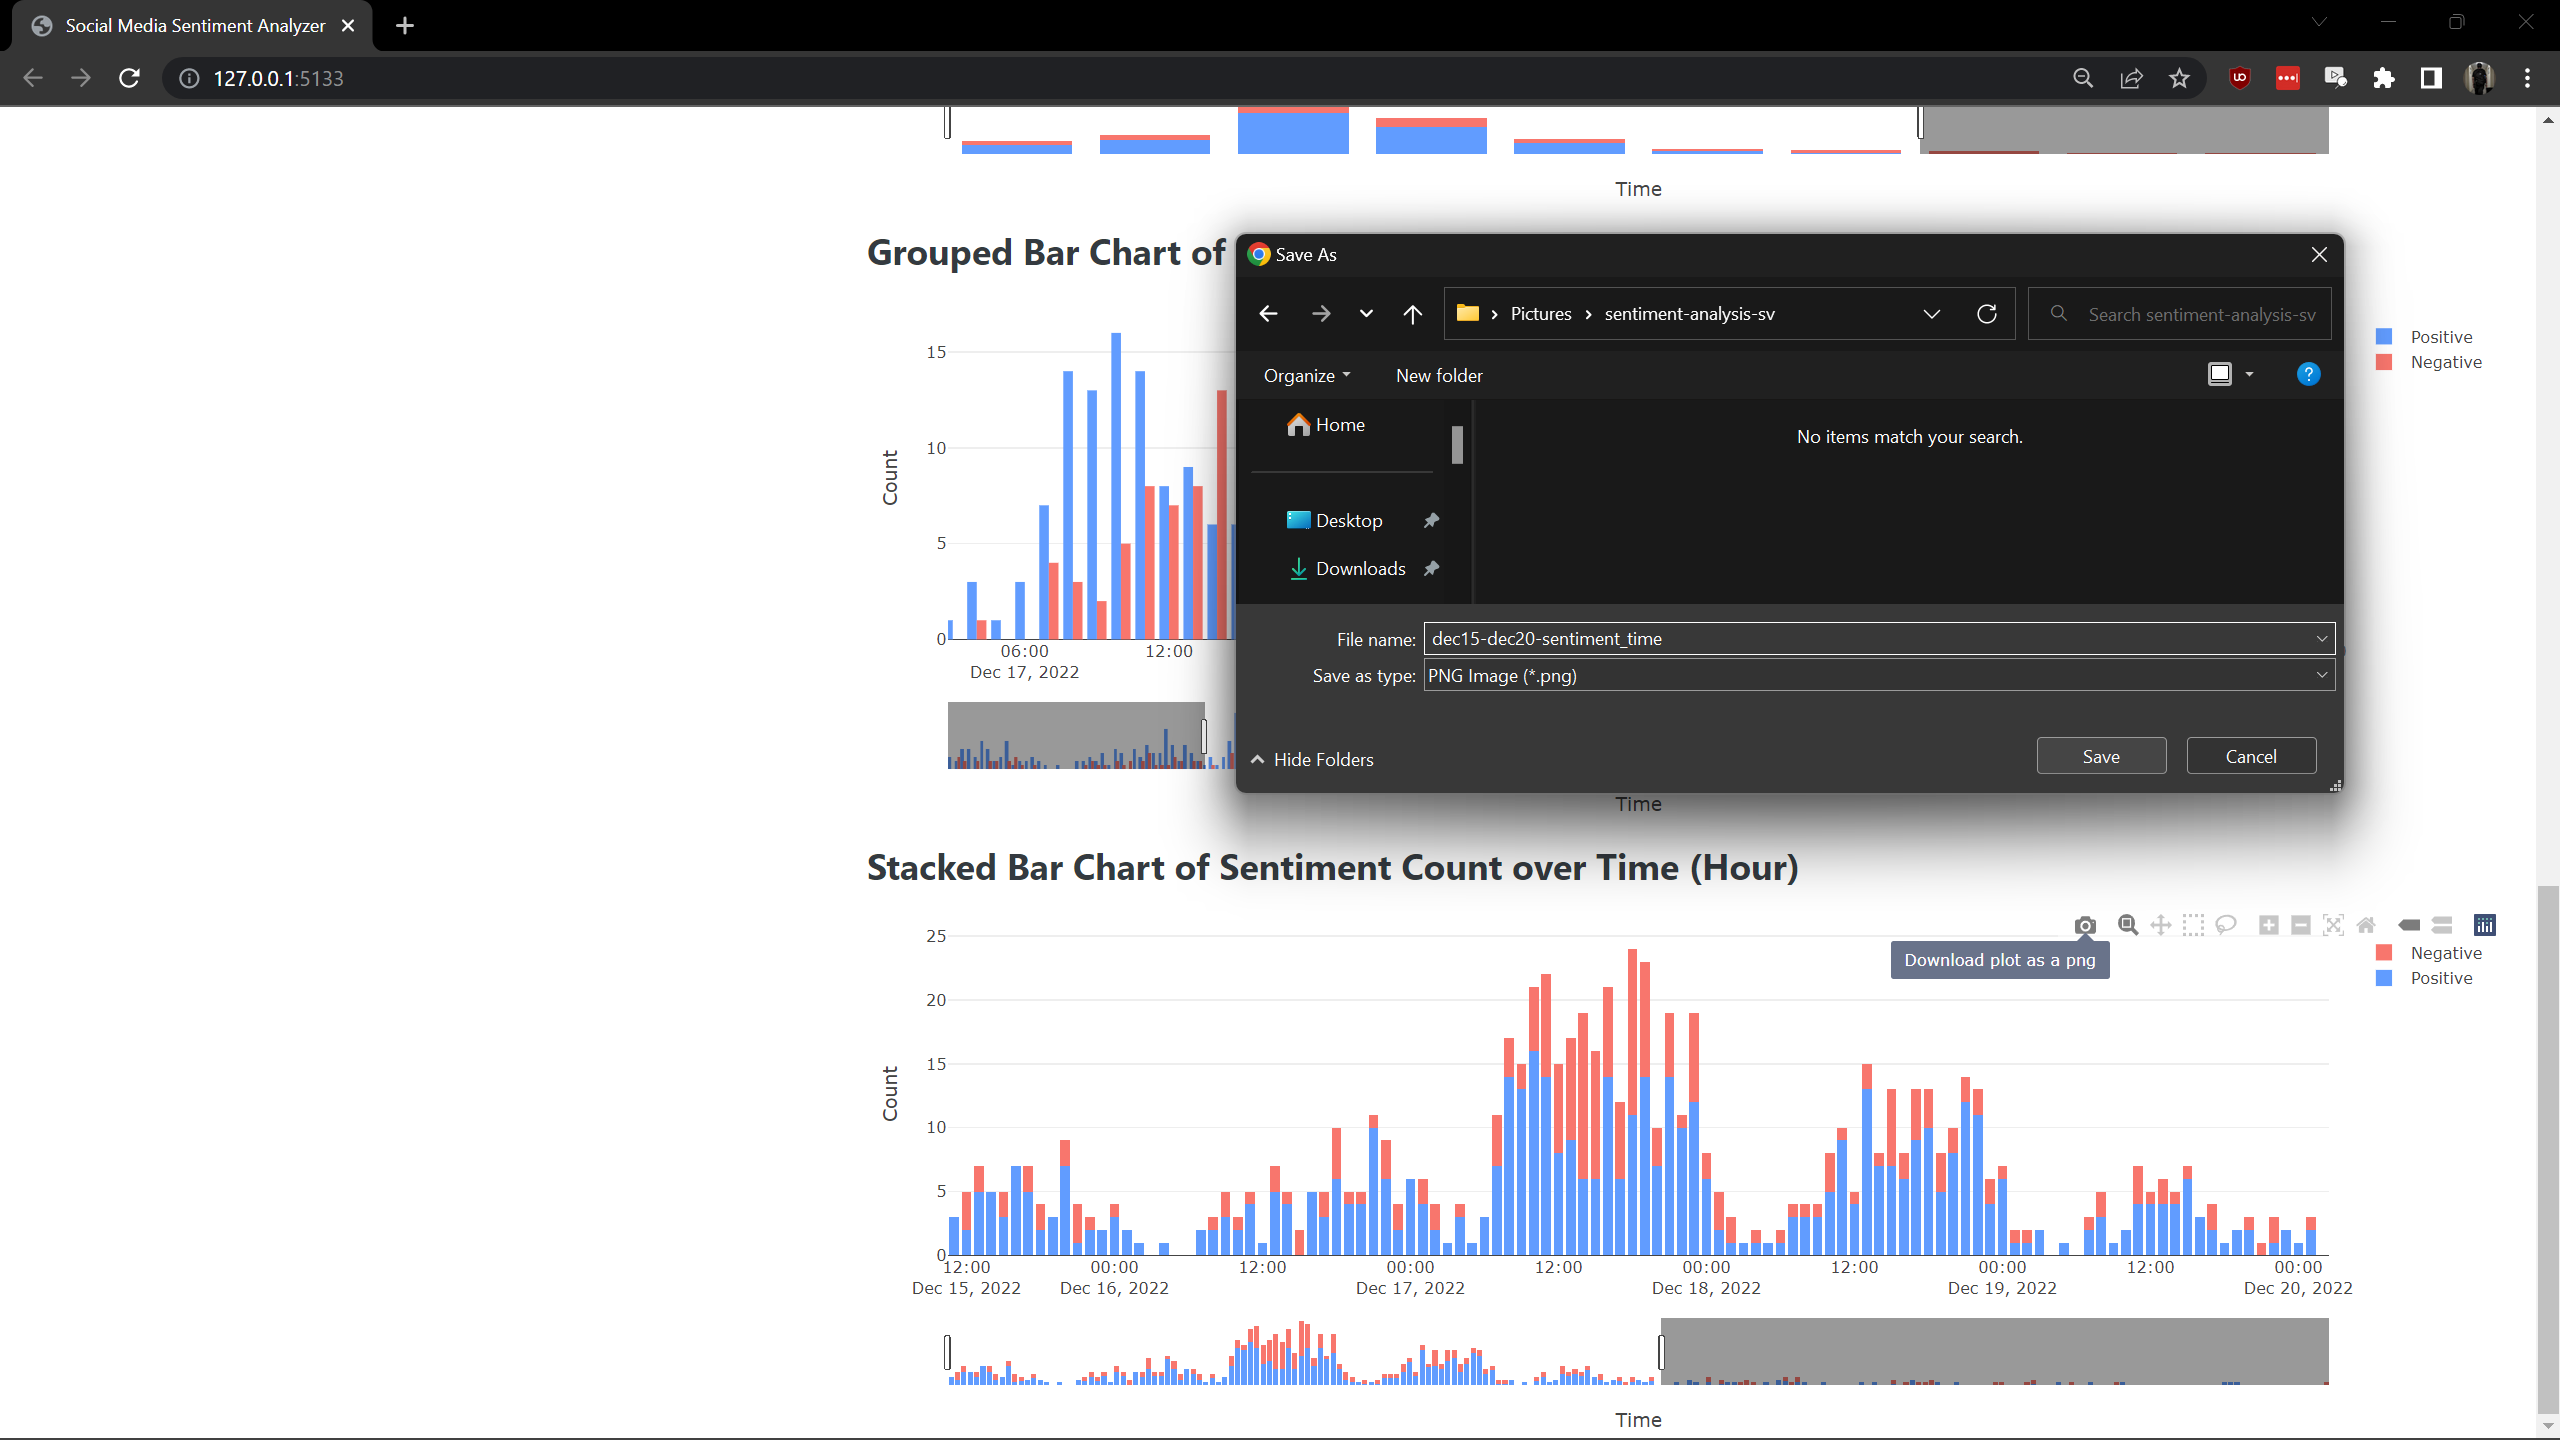The image size is (2560, 1440).
Task: Select the Zoom tool on the chart toolbar
Action: [x=2128, y=925]
